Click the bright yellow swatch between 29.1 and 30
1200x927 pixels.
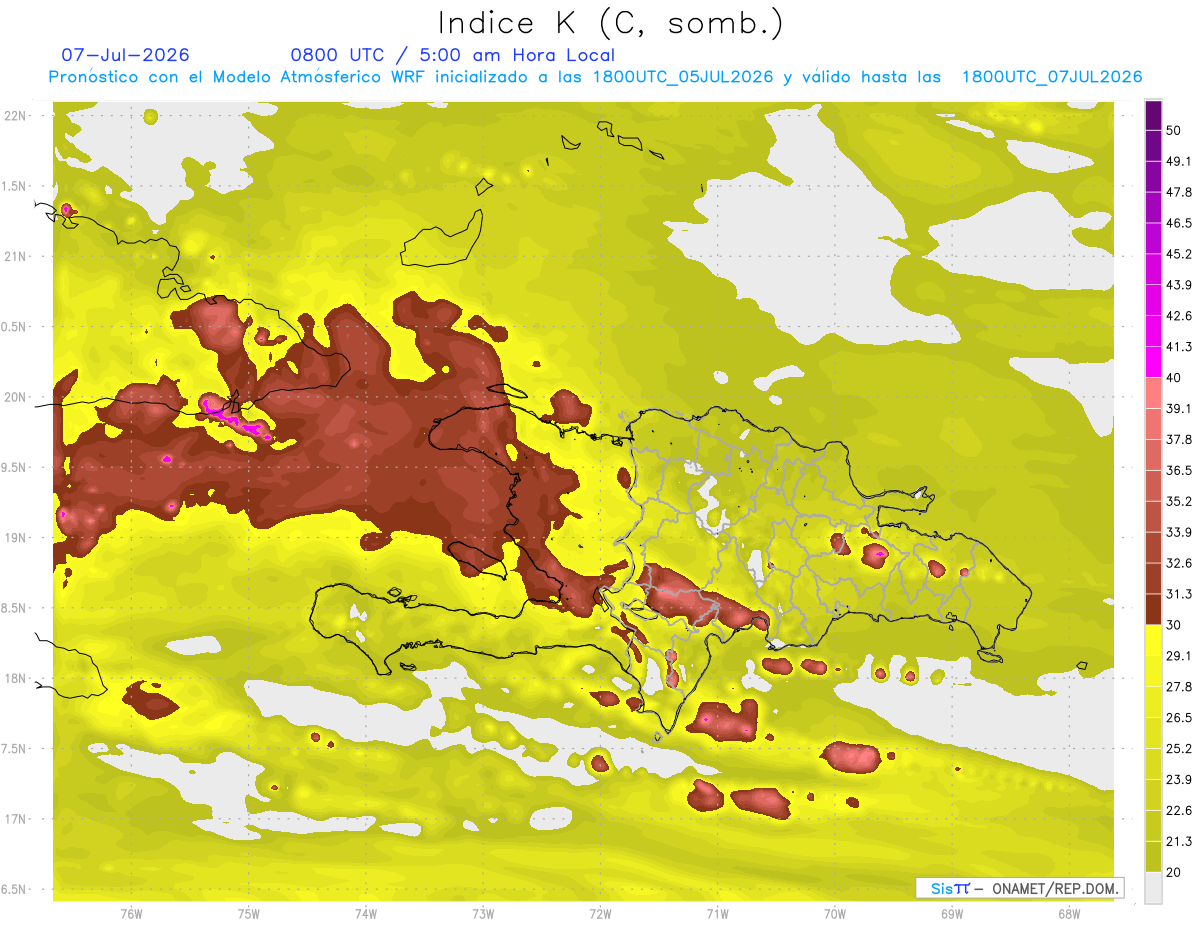pyautogui.click(x=1154, y=640)
